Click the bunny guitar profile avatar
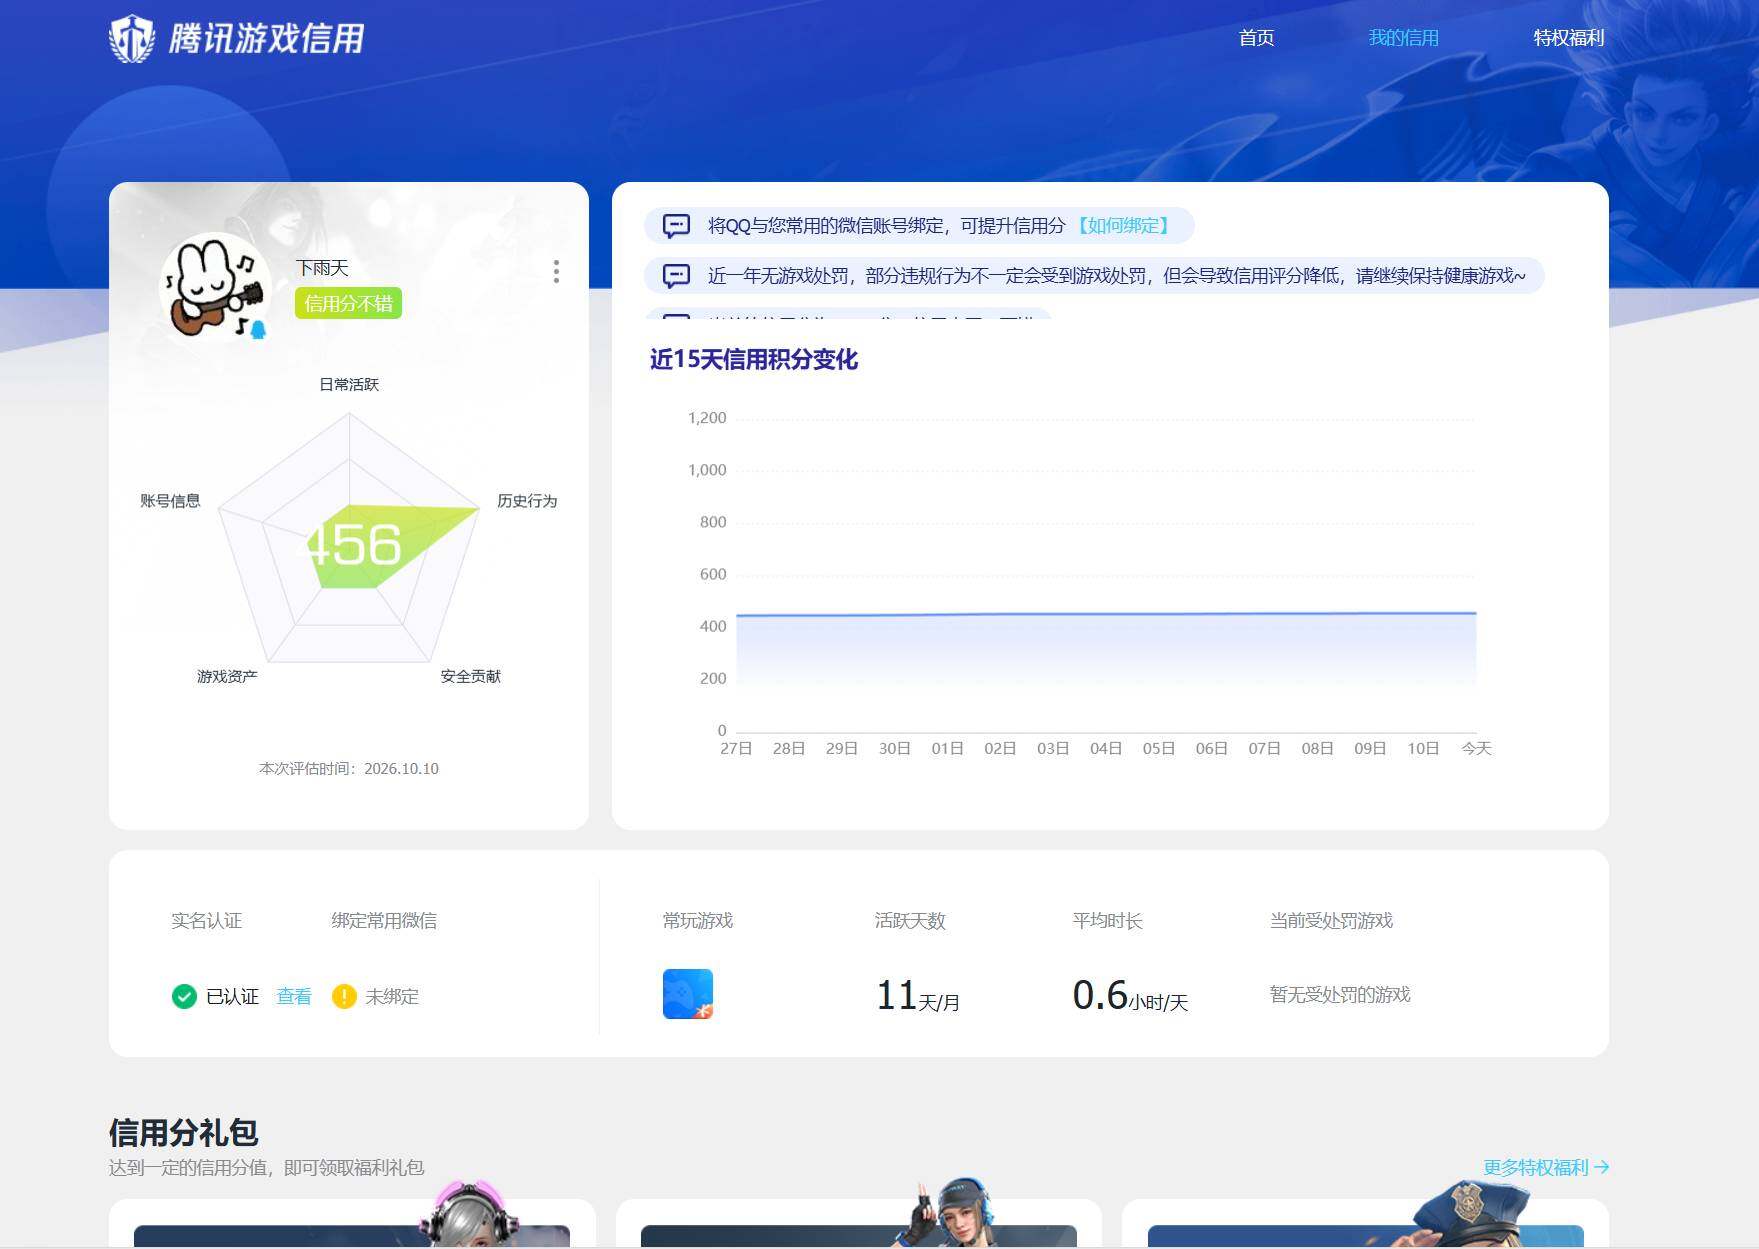The height and width of the screenshot is (1249, 1759). point(215,289)
